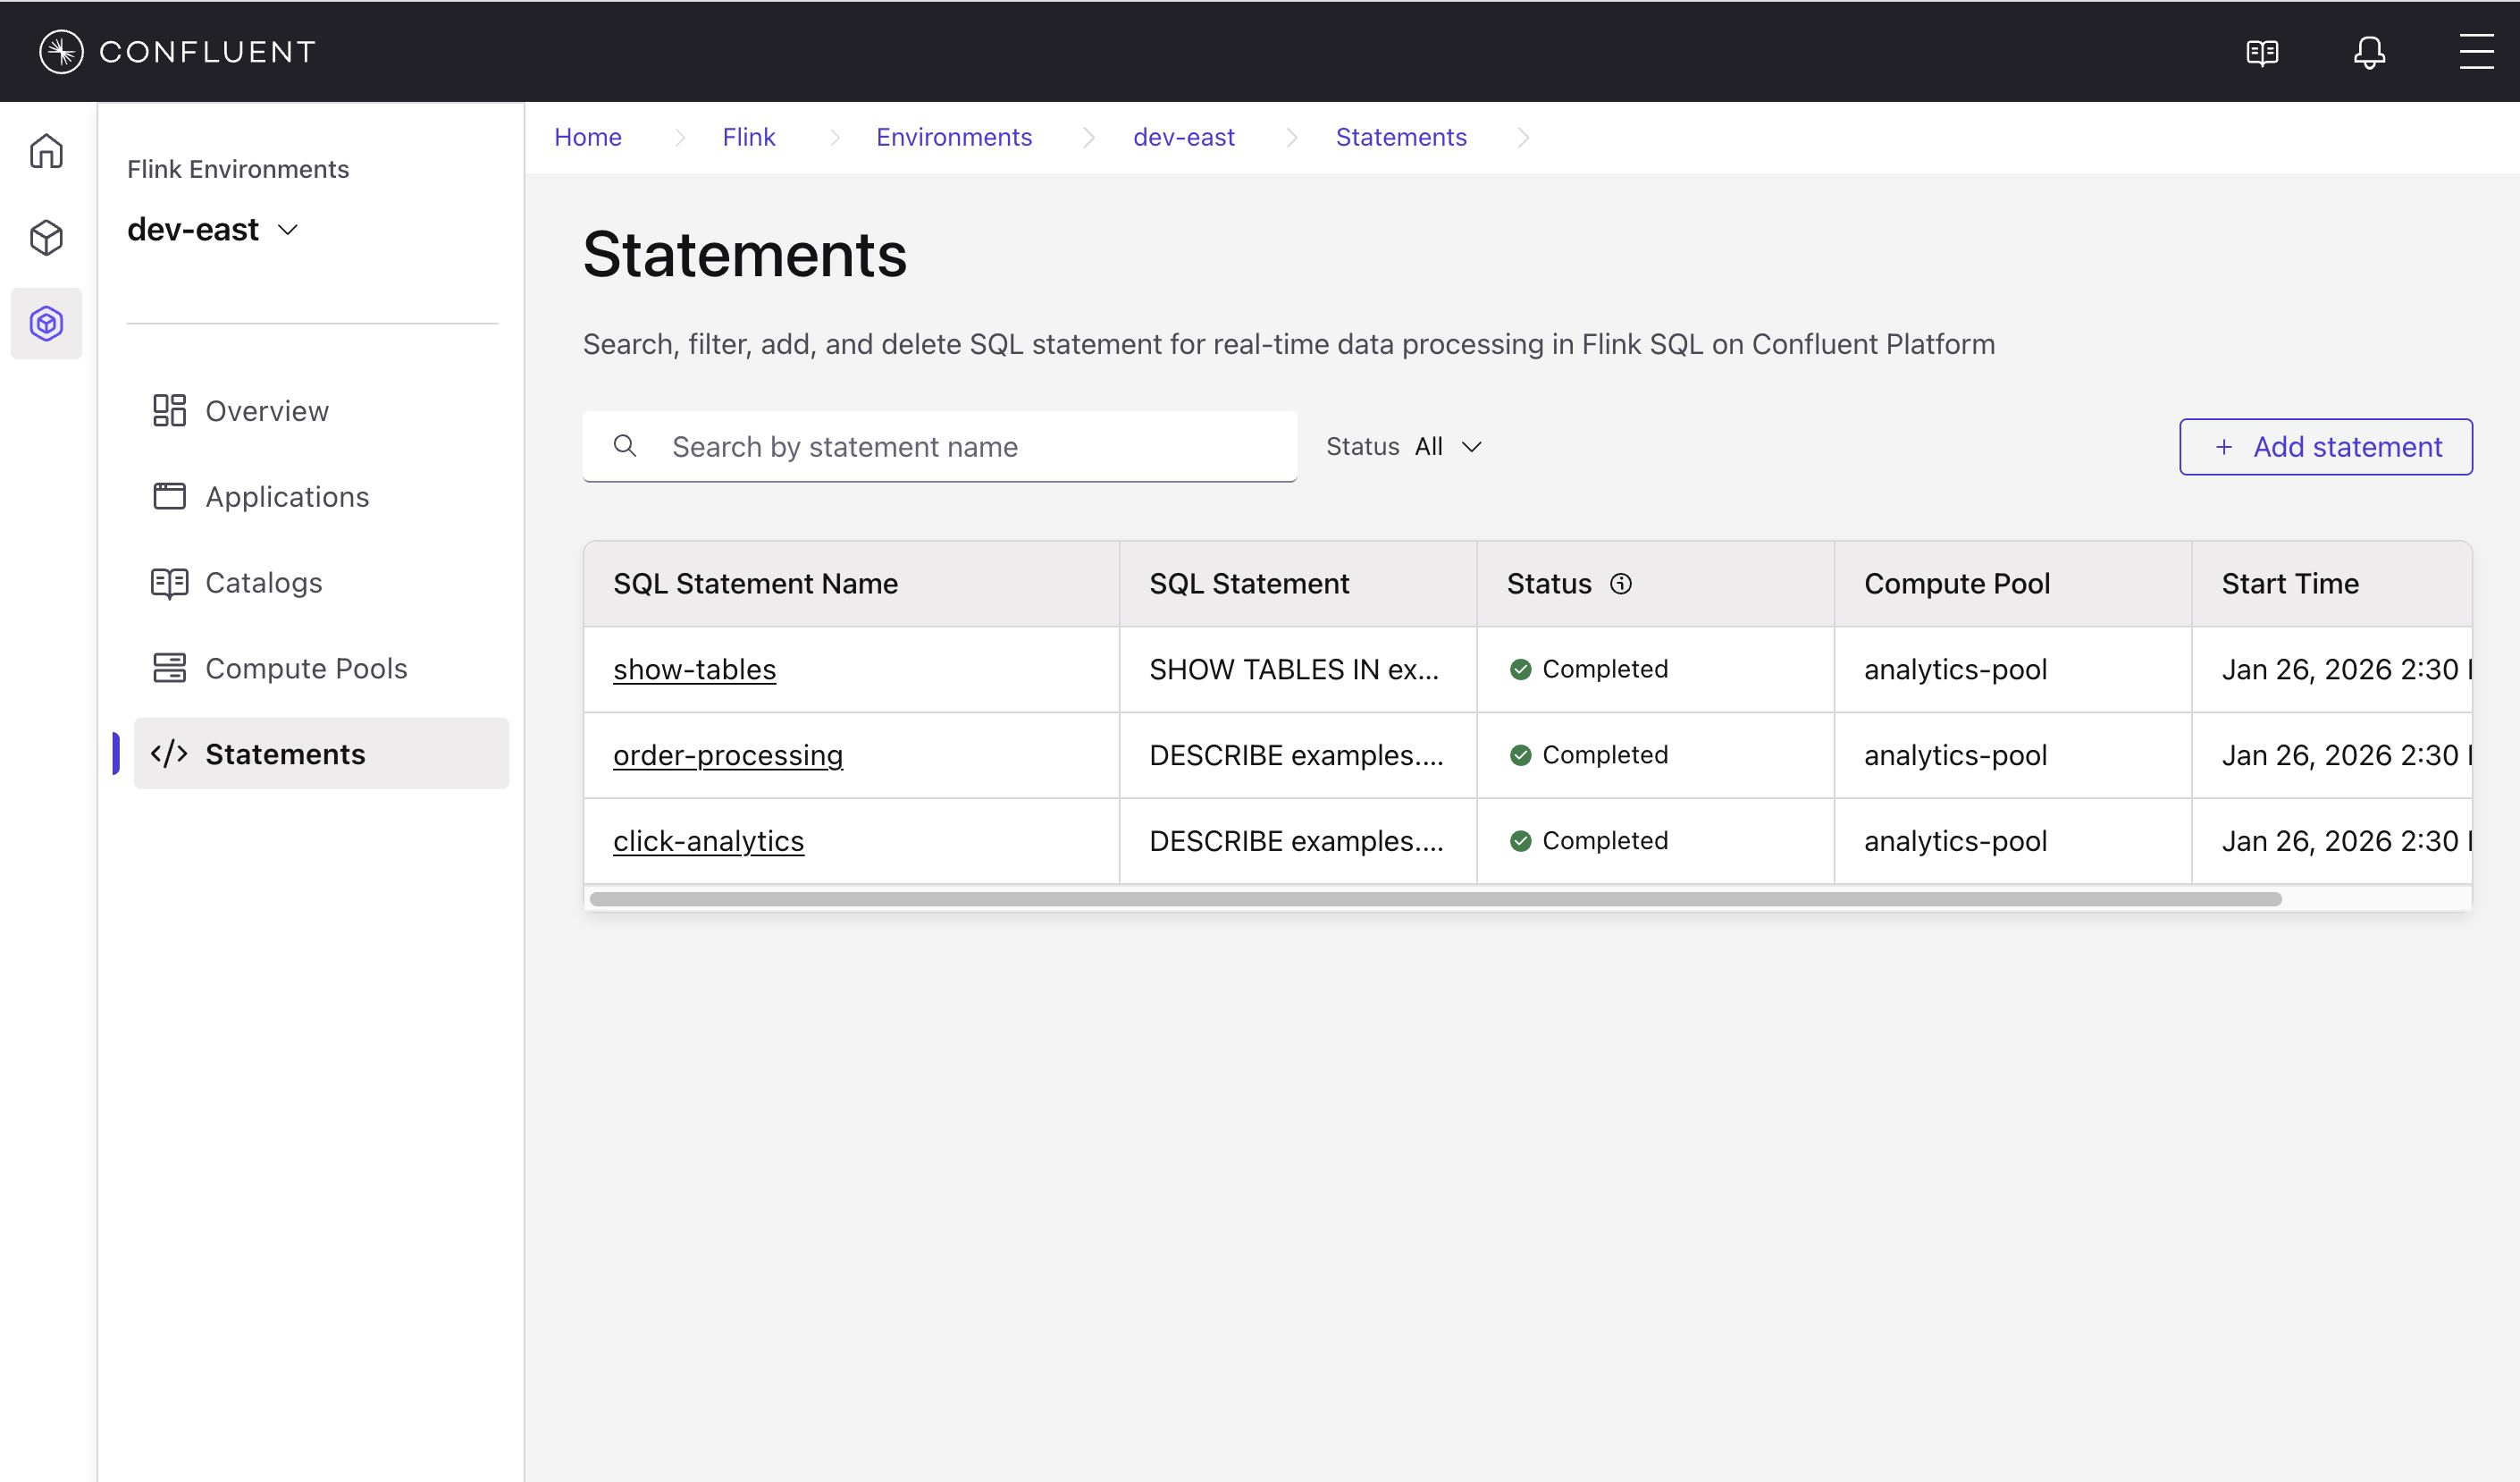This screenshot has width=2520, height=1482.
Task: Open Catalogs in sidebar
Action: [x=321, y=583]
